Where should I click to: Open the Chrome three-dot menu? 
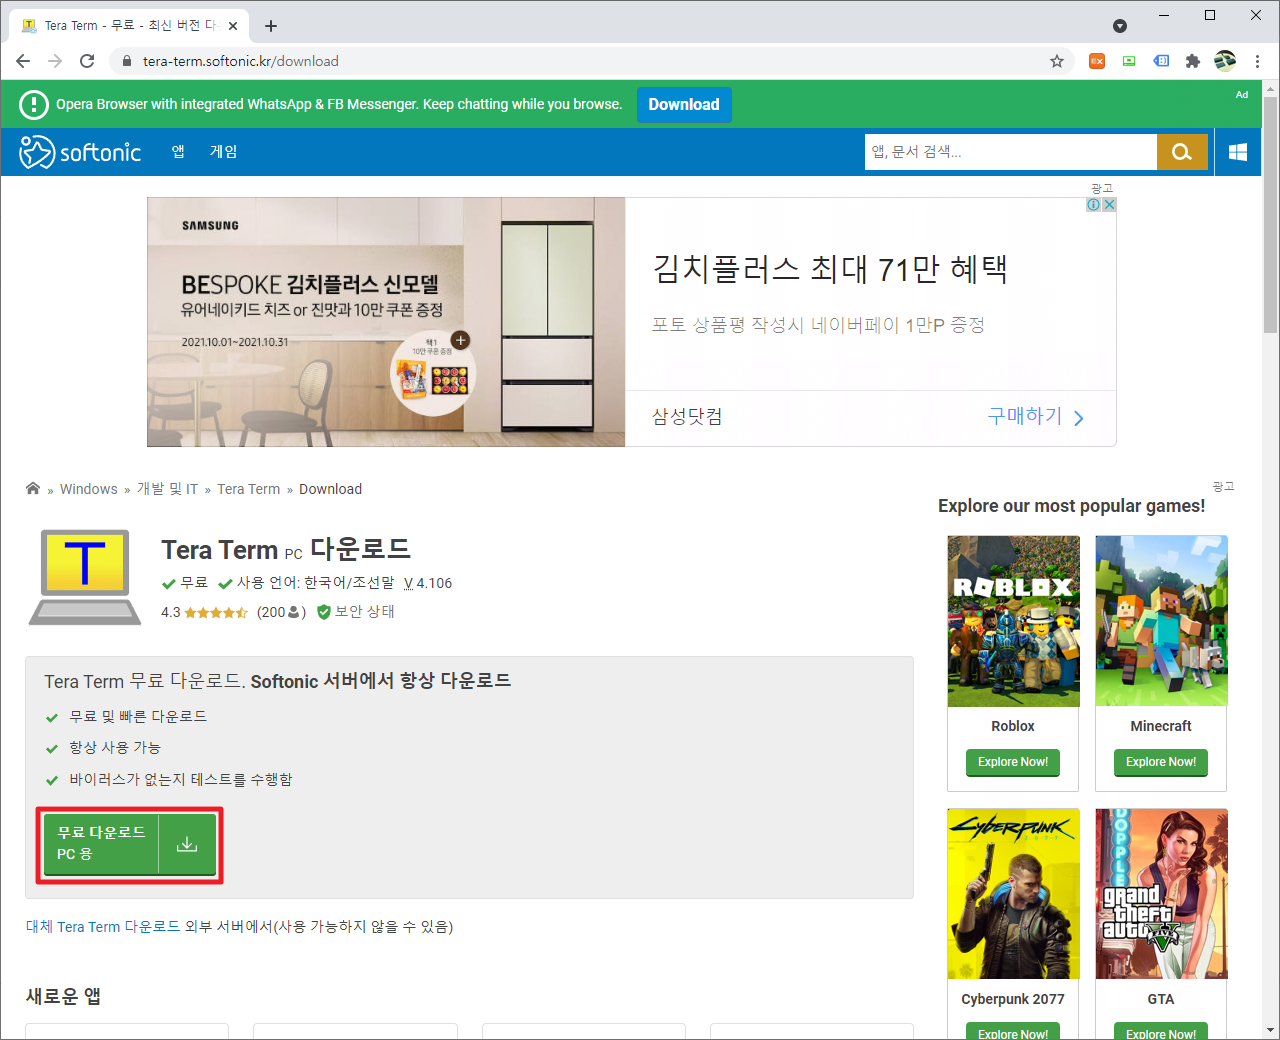1257,61
